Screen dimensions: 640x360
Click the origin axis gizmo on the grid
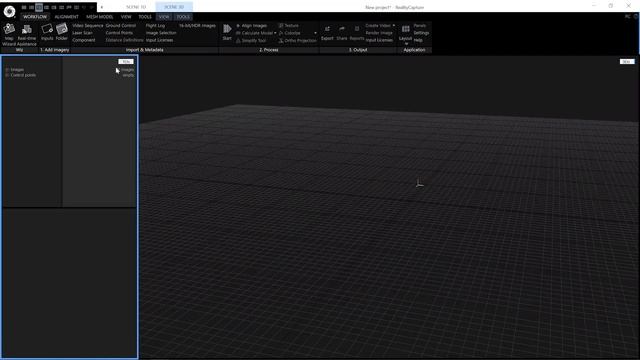[419, 184]
